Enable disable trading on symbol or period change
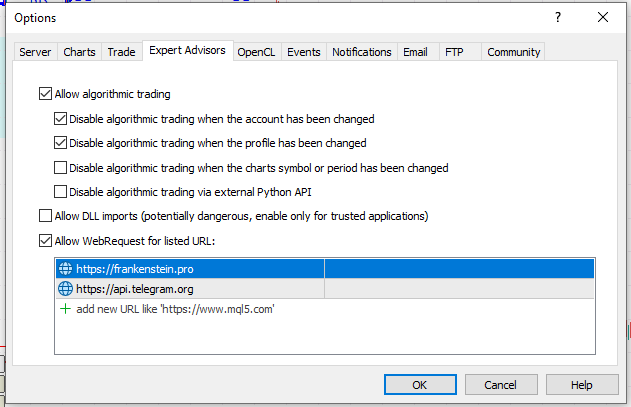The width and height of the screenshot is (631, 407). (61, 168)
